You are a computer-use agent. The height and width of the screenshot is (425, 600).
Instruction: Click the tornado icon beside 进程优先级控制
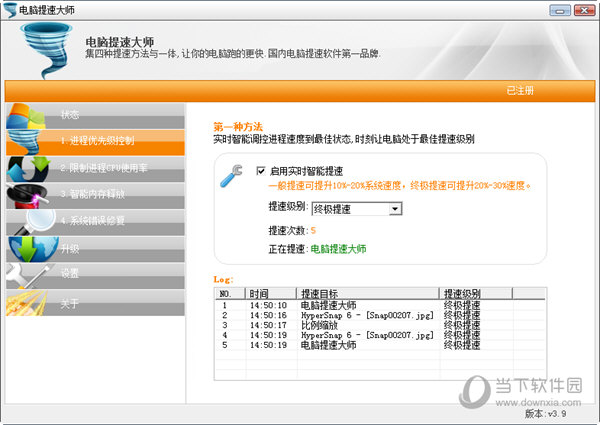pyautogui.click(x=24, y=142)
